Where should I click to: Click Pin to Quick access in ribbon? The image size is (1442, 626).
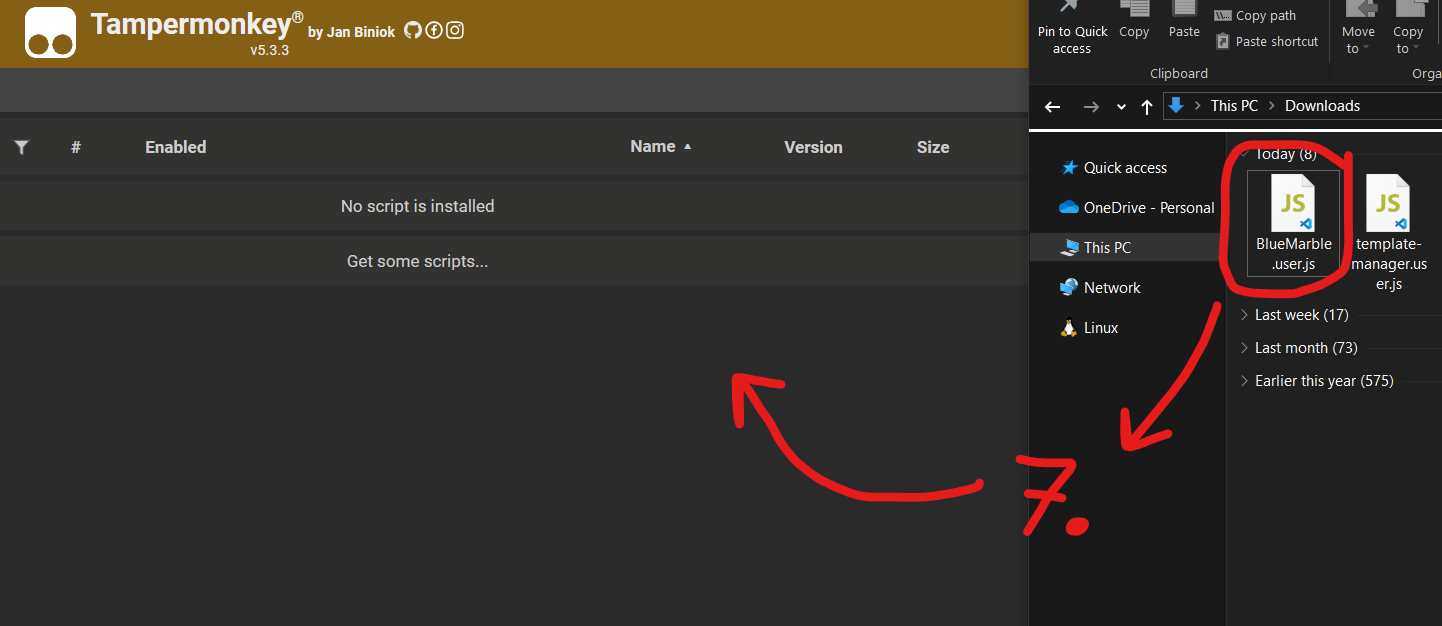1072,30
